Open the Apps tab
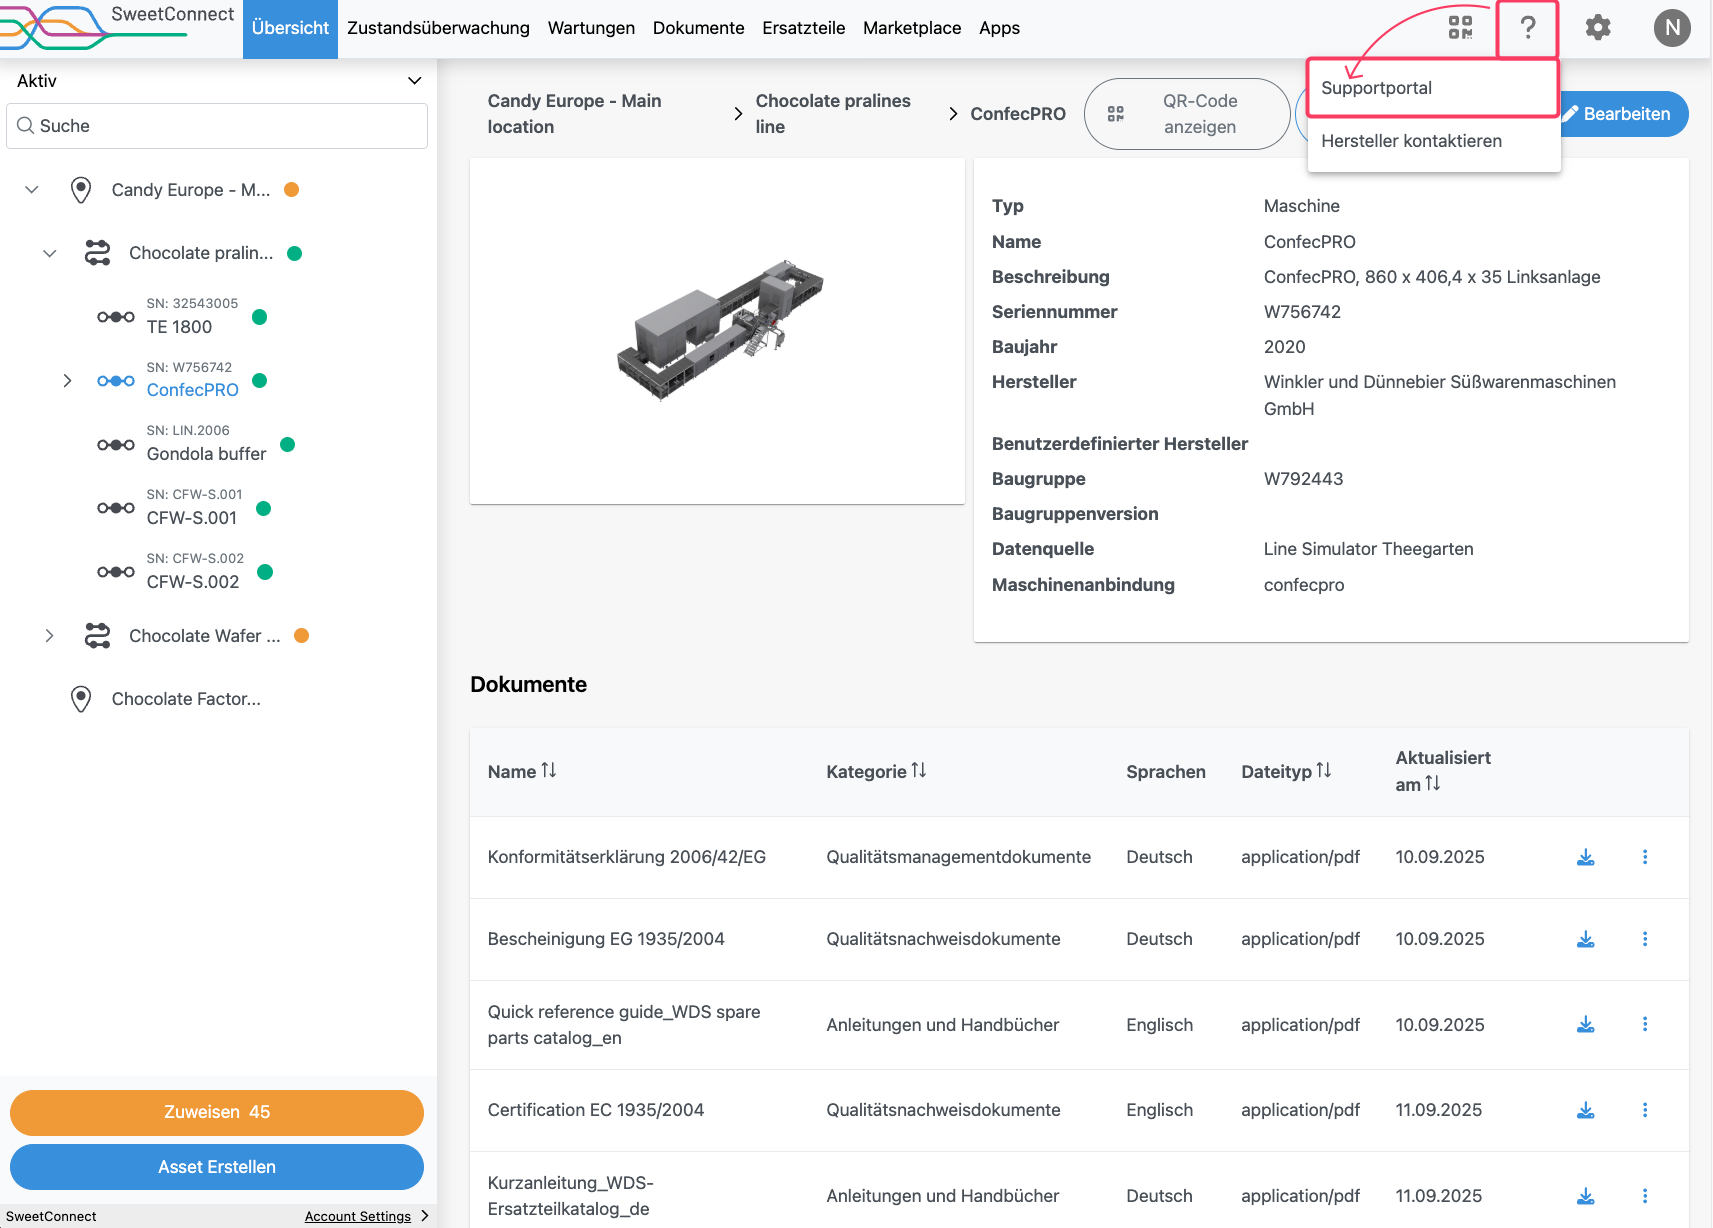The width and height of the screenshot is (1713, 1228). point(999,28)
